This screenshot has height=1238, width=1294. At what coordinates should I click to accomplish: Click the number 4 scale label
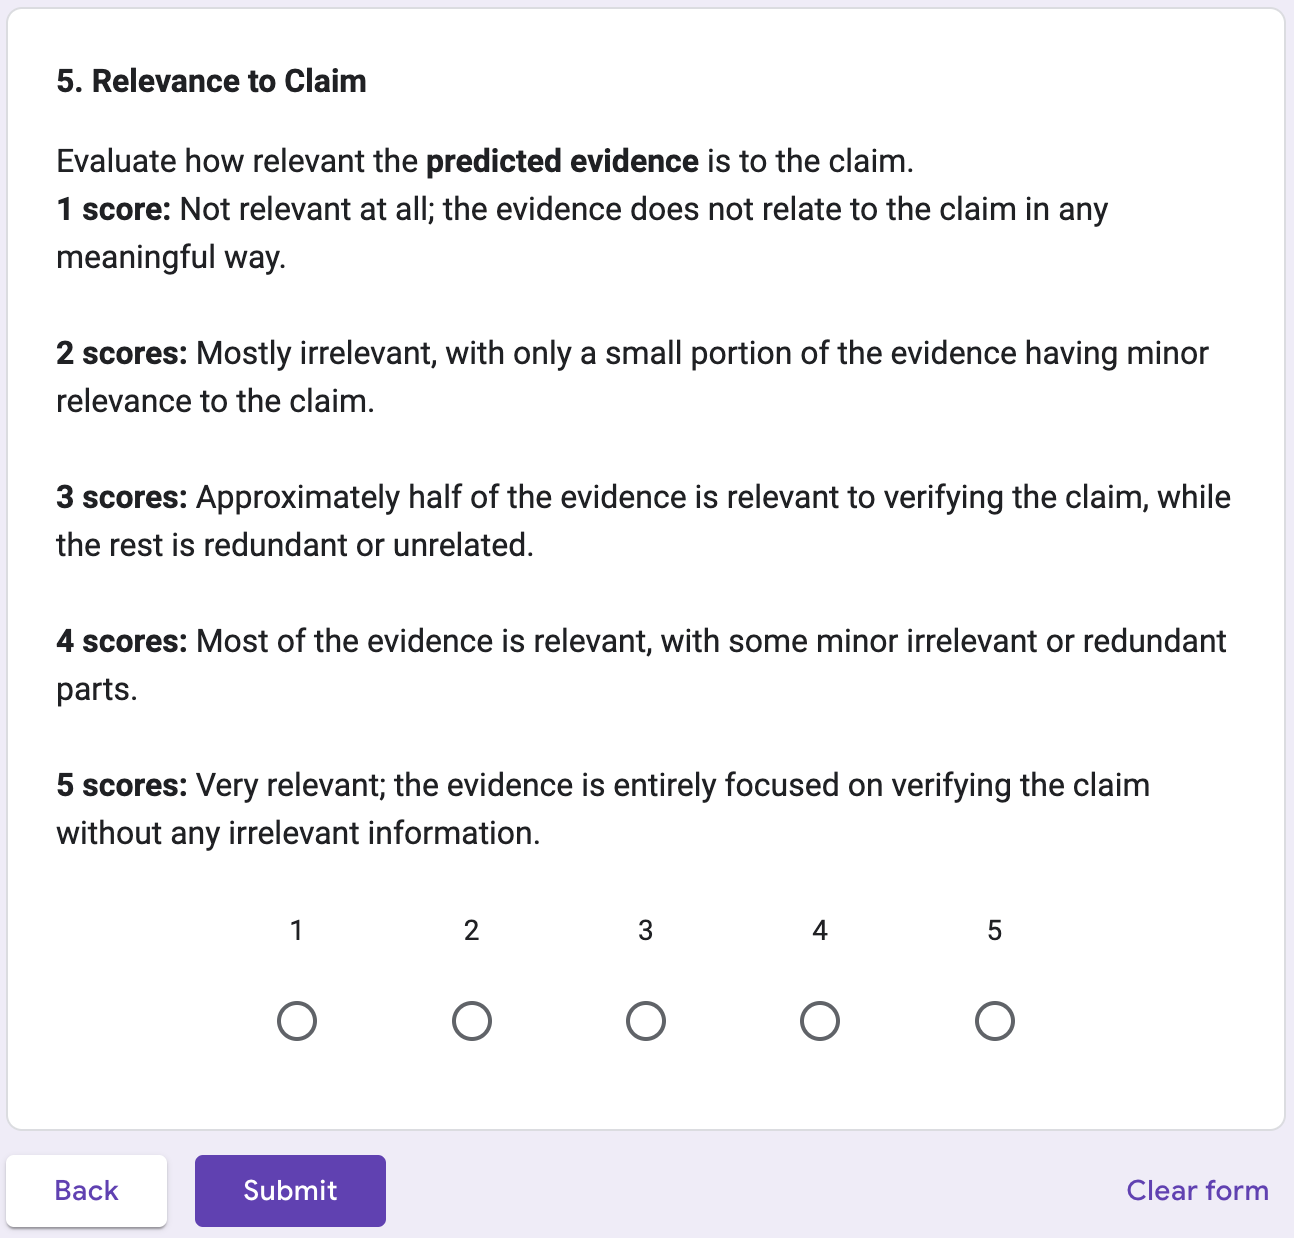[x=820, y=931]
